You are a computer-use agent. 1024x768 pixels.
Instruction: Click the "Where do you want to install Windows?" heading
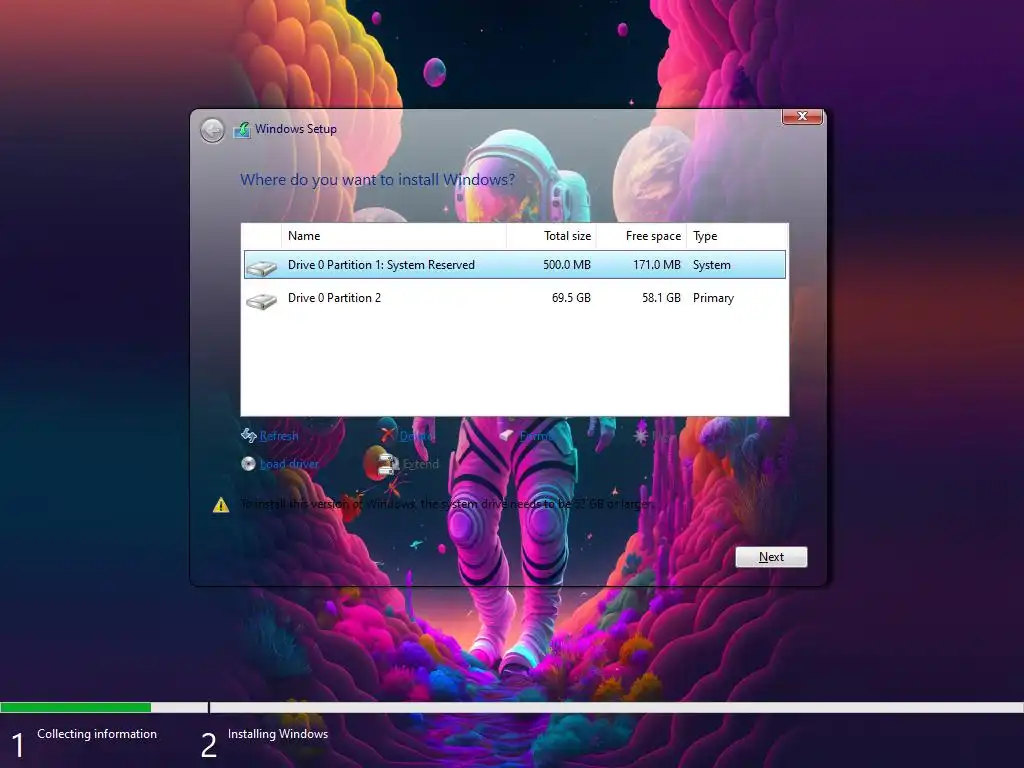tap(377, 180)
